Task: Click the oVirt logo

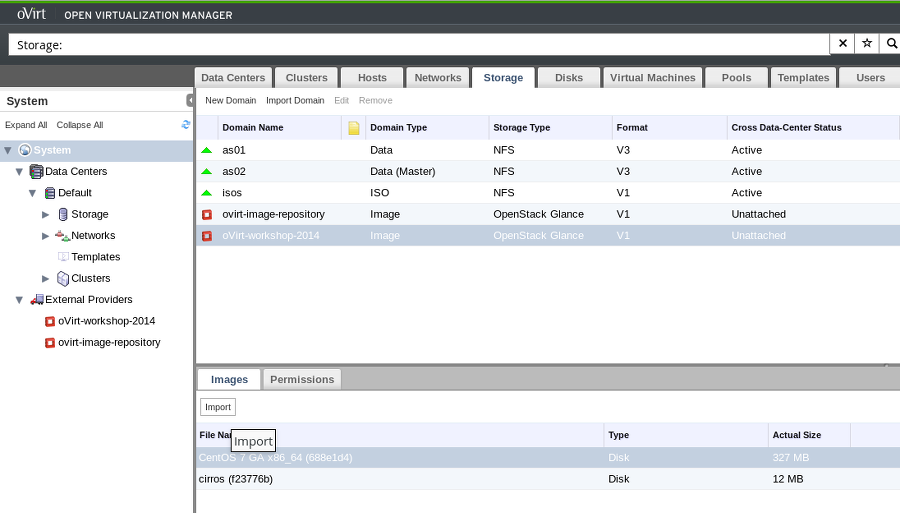Action: tap(31, 14)
